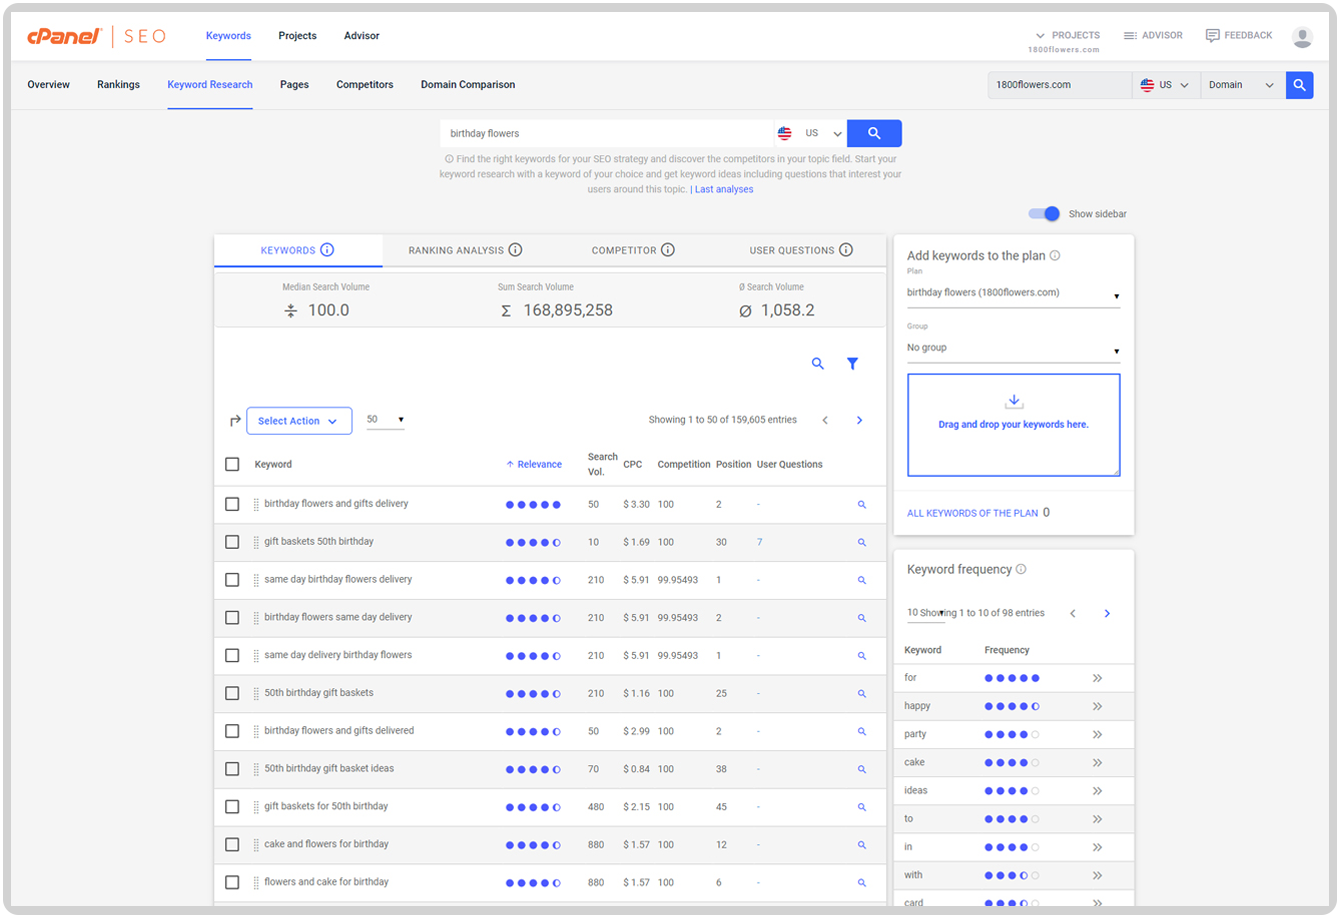
Task: Open the Domain type dropdown
Action: click(x=1242, y=85)
